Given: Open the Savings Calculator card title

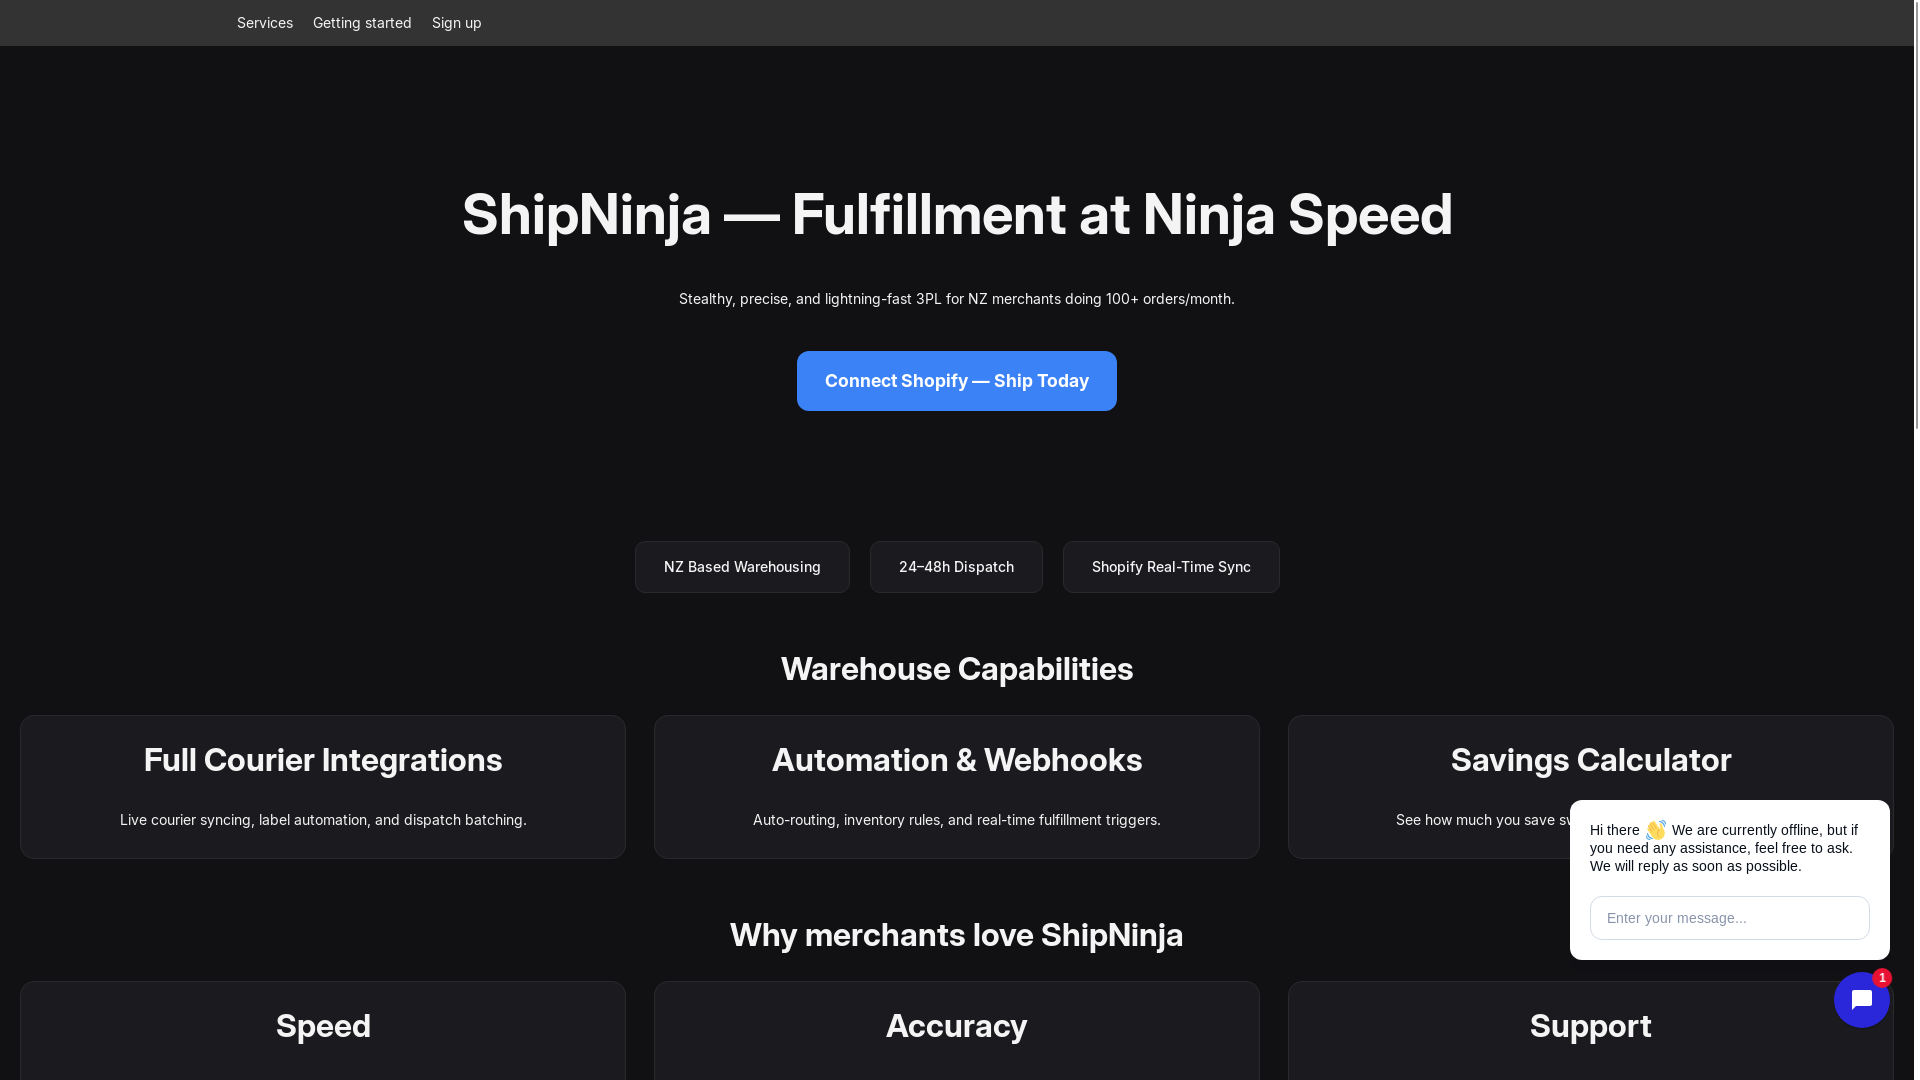Looking at the screenshot, I should (x=1591, y=760).
